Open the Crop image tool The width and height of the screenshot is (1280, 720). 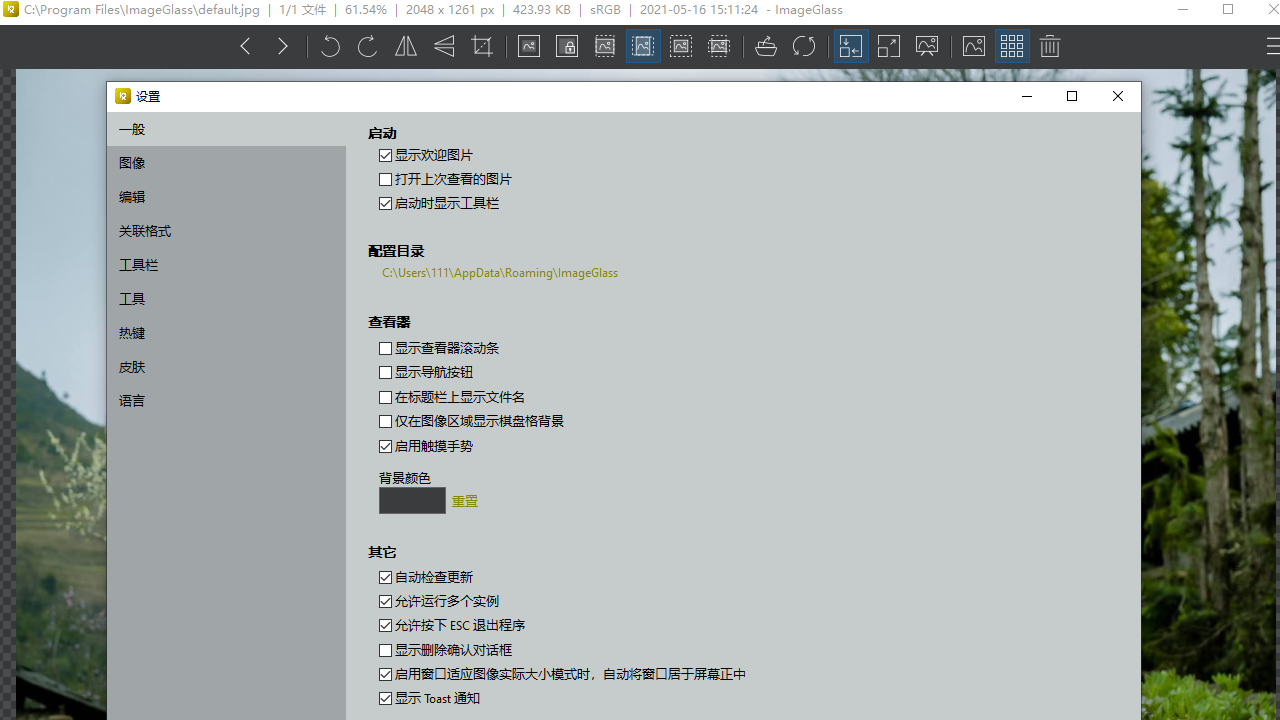coord(482,46)
